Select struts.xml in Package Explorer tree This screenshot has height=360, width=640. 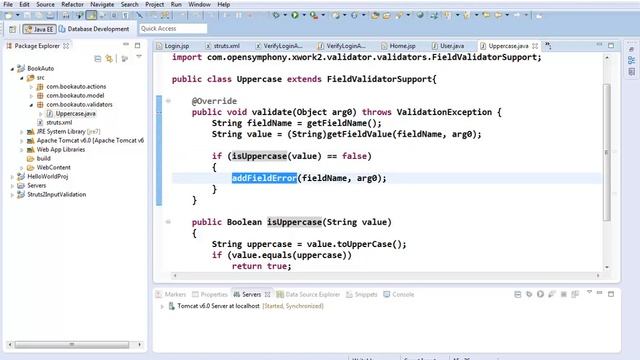click(59, 123)
